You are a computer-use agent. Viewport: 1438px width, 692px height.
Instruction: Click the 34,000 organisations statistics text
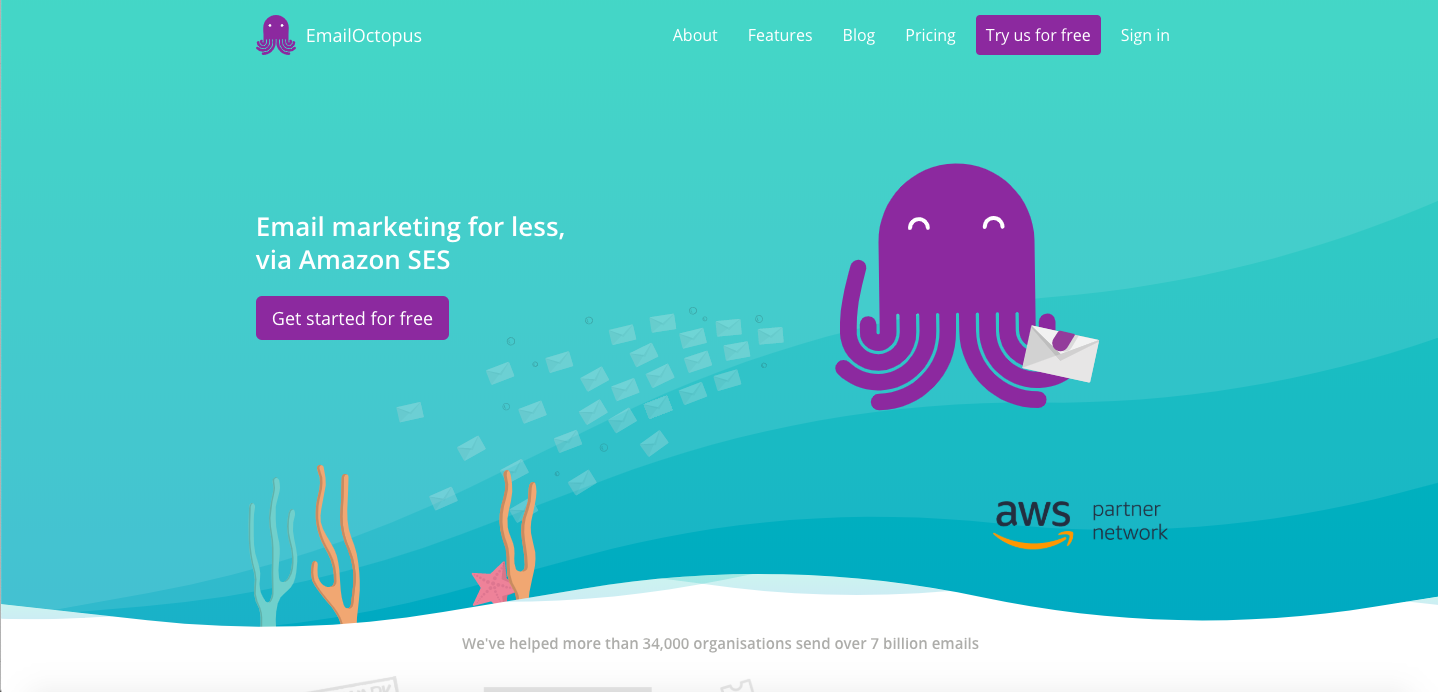pyautogui.click(x=720, y=644)
